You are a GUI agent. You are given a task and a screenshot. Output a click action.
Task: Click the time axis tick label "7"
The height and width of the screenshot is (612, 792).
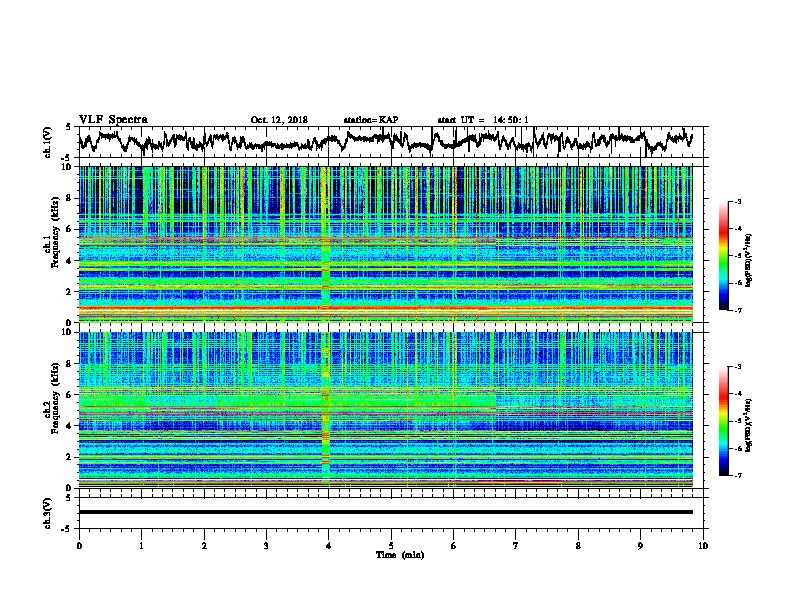coord(516,545)
